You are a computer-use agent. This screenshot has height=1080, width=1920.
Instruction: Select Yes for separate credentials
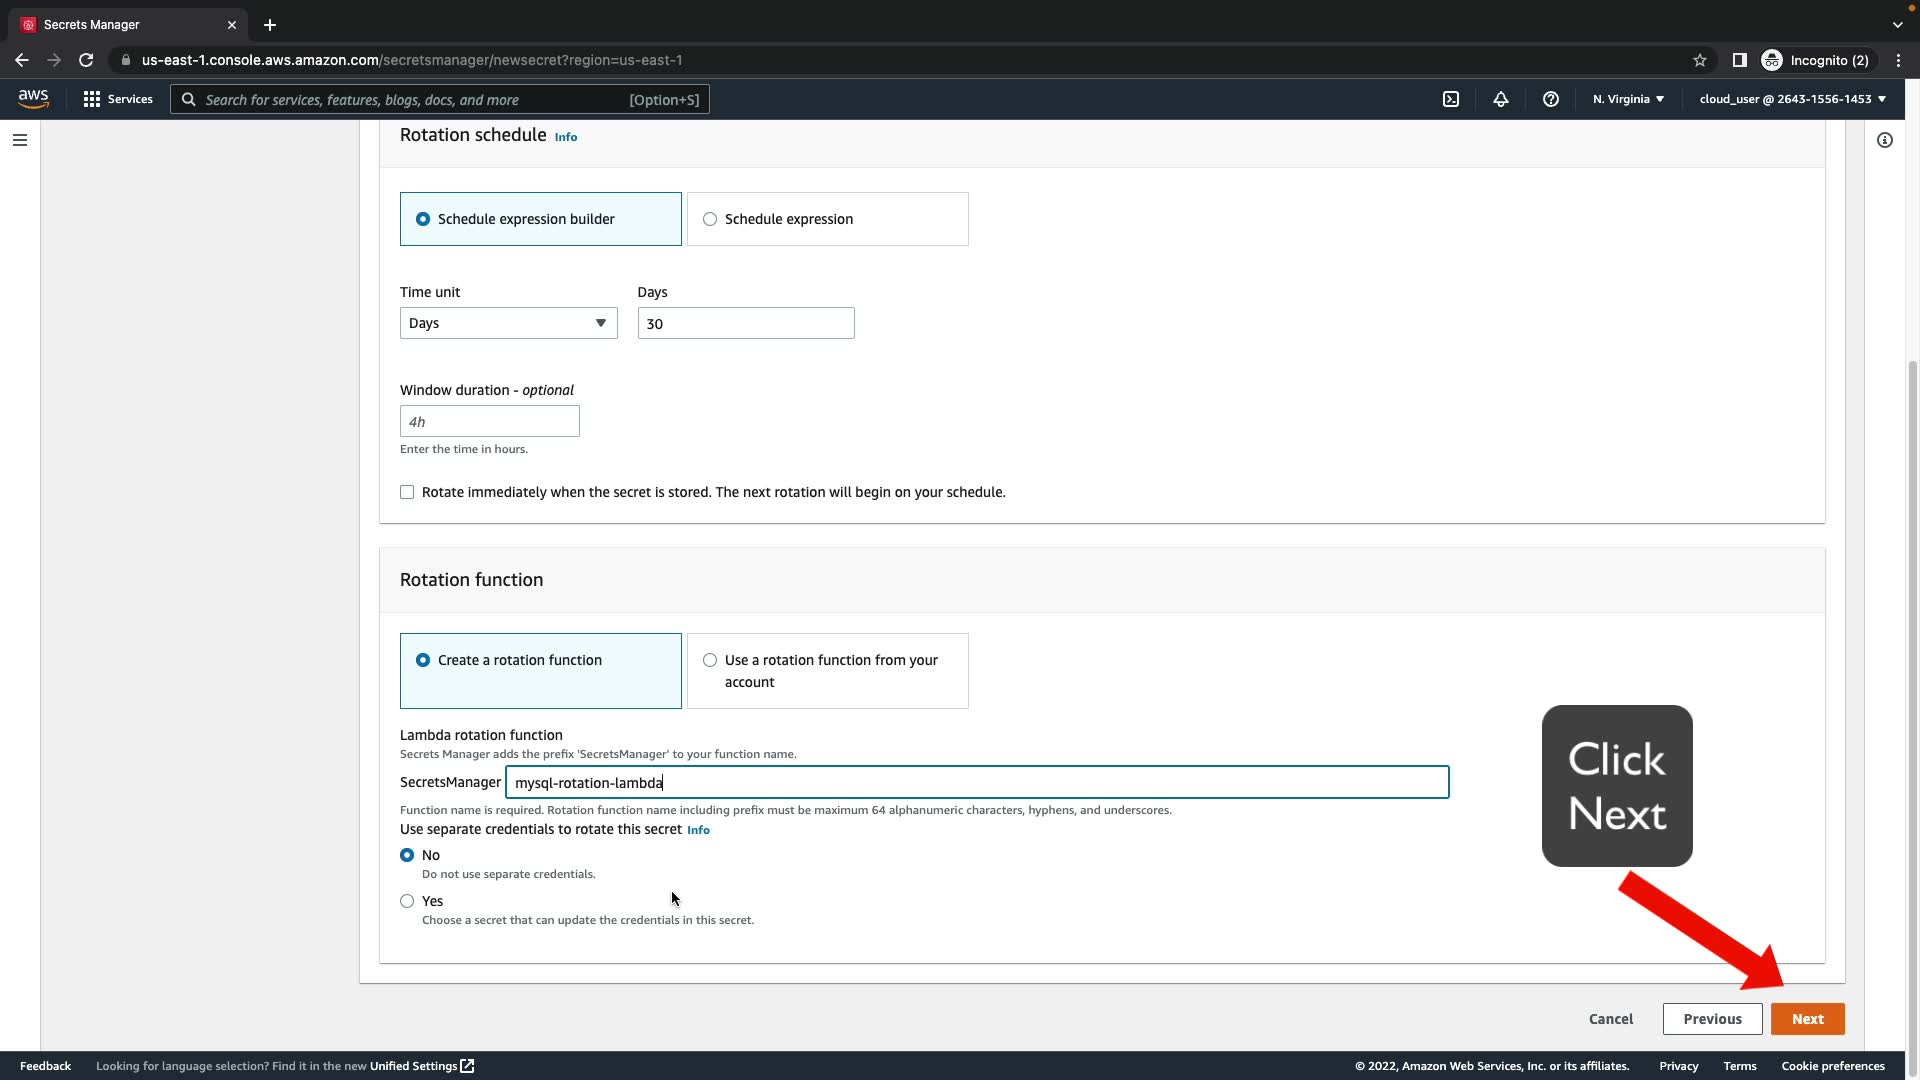pyautogui.click(x=407, y=901)
